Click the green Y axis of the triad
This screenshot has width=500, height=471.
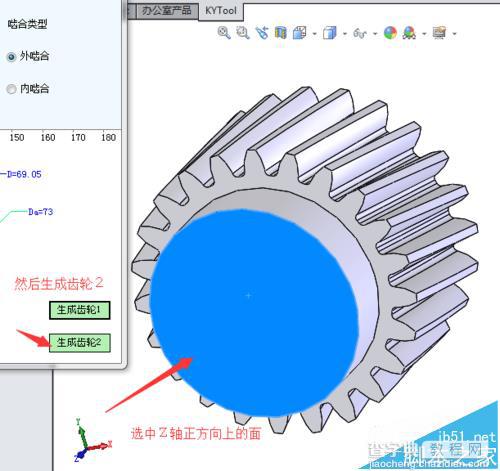click(82, 432)
